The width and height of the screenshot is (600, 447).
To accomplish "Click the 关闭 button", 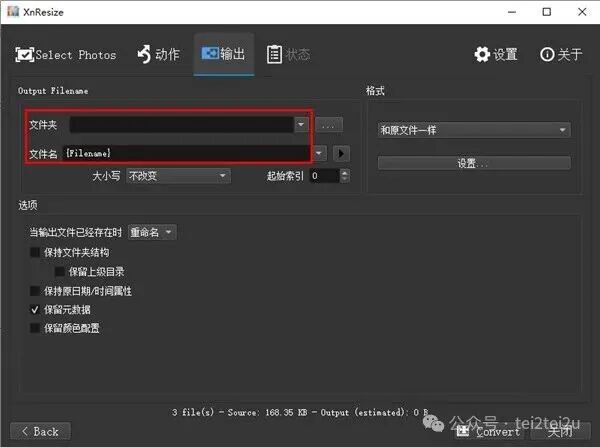I will 560,432.
